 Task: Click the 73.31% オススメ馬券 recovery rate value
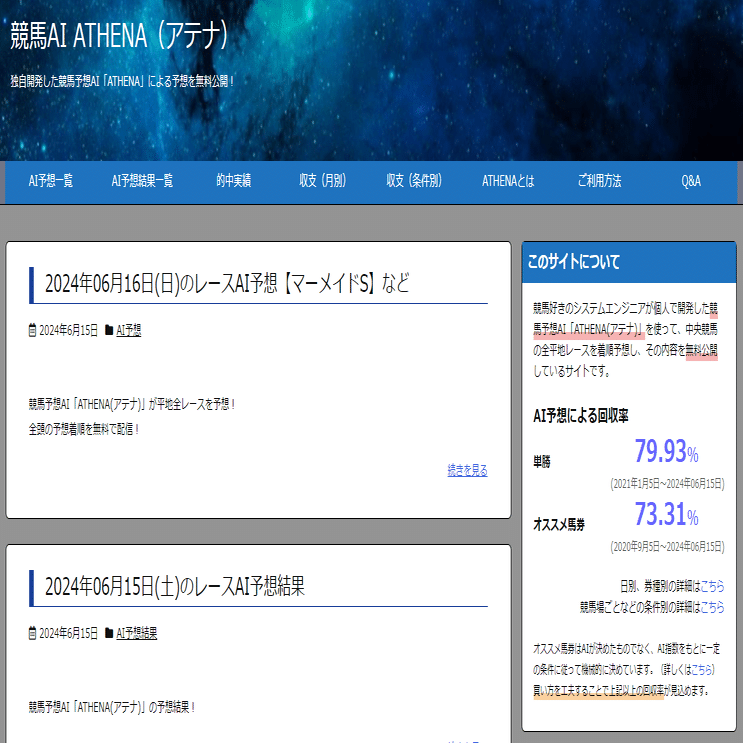click(x=666, y=514)
